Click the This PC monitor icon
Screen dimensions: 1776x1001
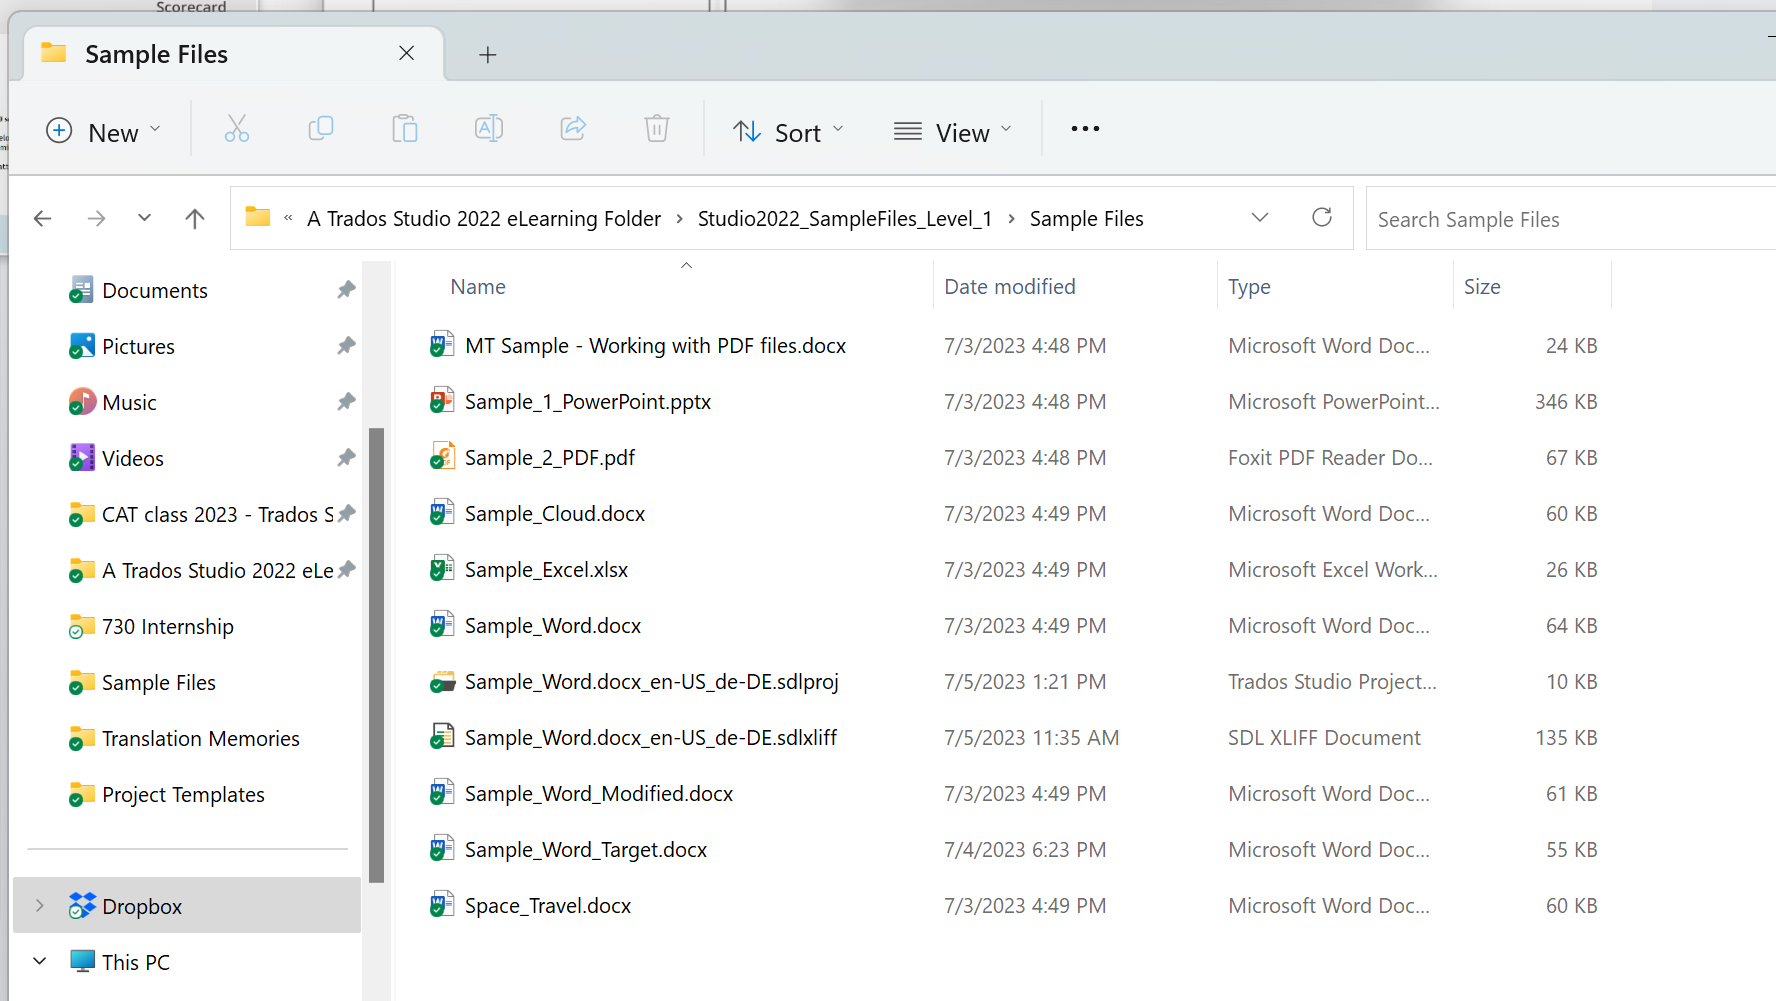point(82,962)
